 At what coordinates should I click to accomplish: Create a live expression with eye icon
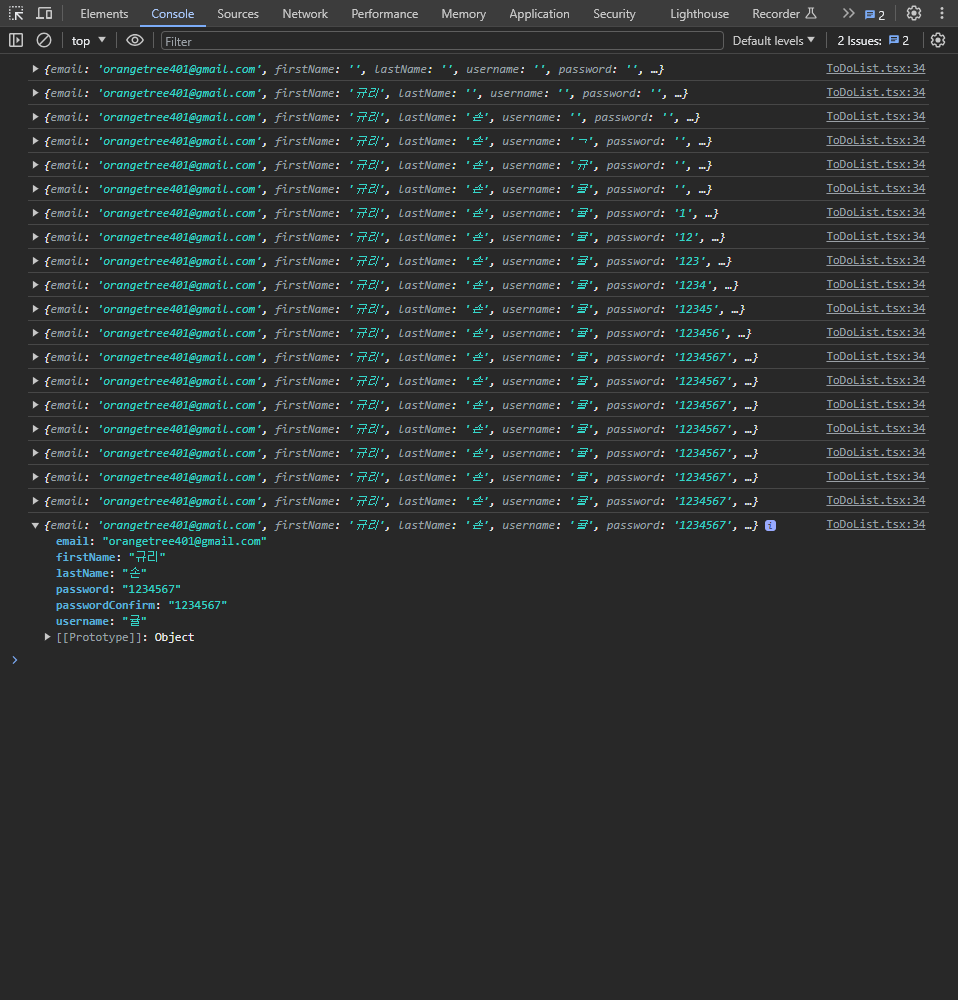135,41
